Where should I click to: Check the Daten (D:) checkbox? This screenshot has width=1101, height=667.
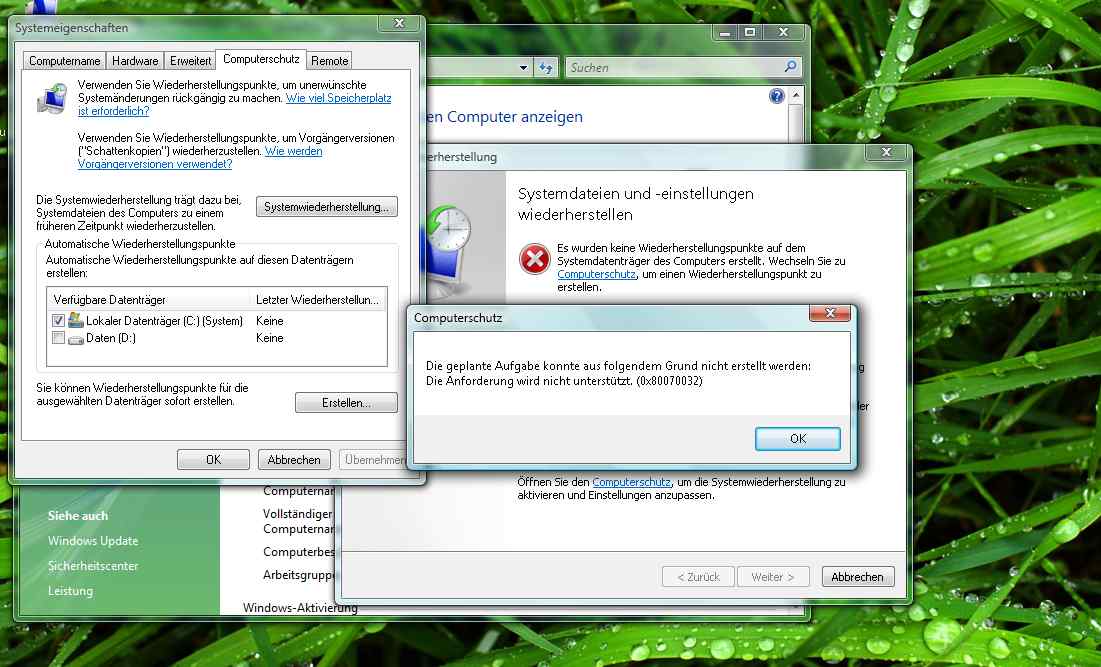point(58,338)
